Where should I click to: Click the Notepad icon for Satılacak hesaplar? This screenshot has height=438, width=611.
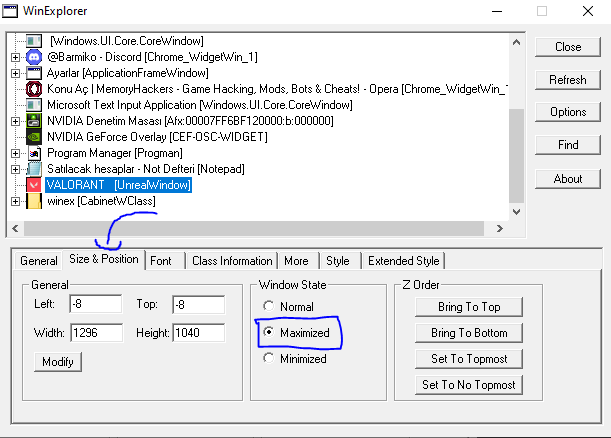(34, 169)
